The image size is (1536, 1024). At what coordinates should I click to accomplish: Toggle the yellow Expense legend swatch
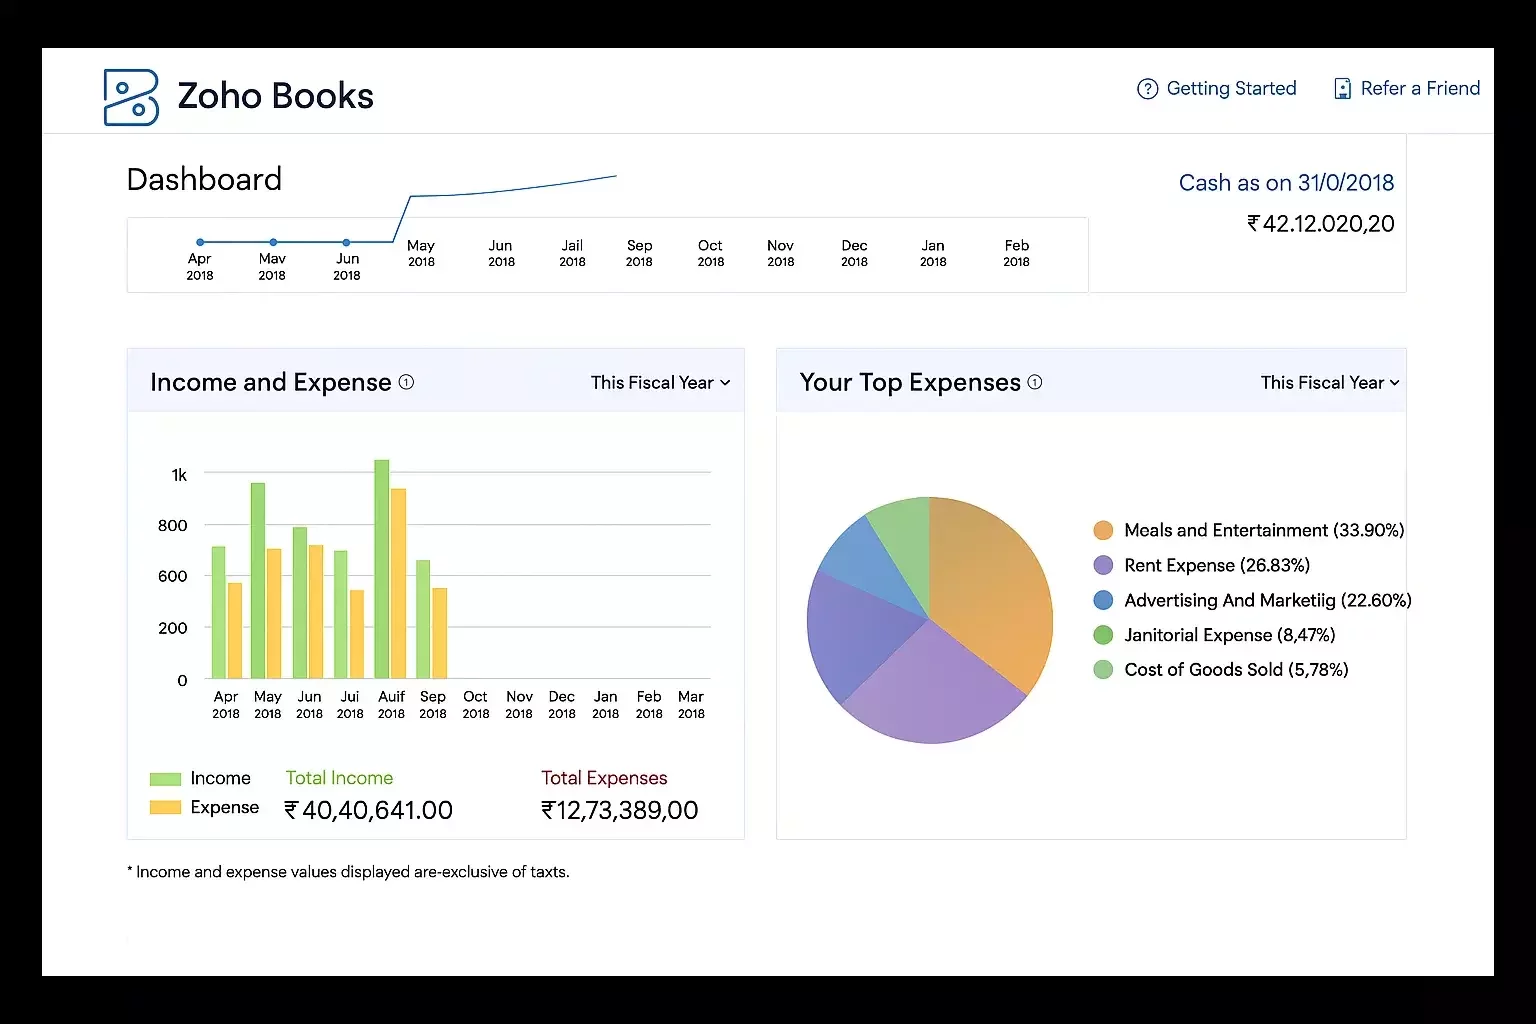pos(165,808)
